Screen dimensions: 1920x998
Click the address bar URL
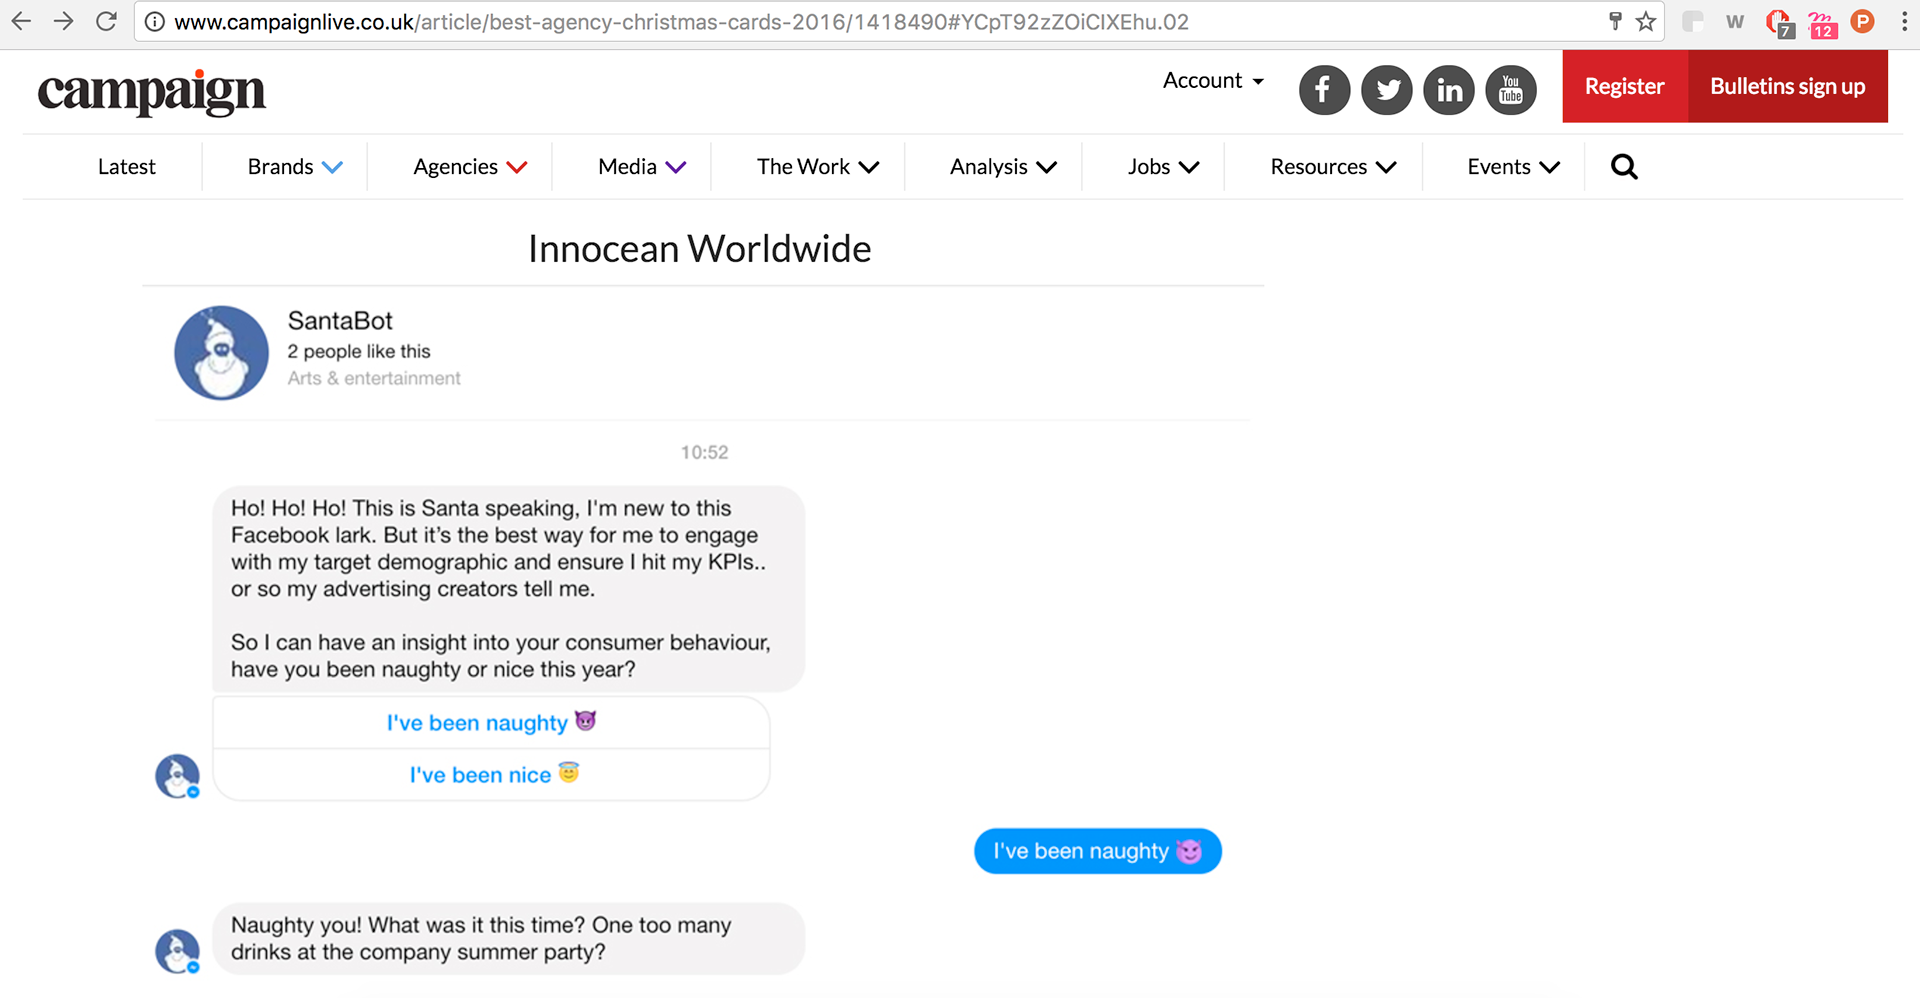pos(681,22)
